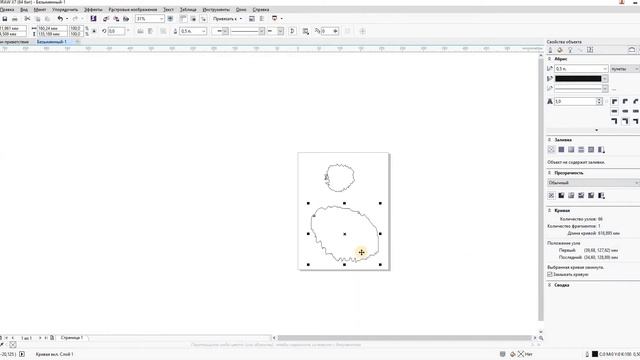Select the first outline position option in Абрис

tap(615, 121)
